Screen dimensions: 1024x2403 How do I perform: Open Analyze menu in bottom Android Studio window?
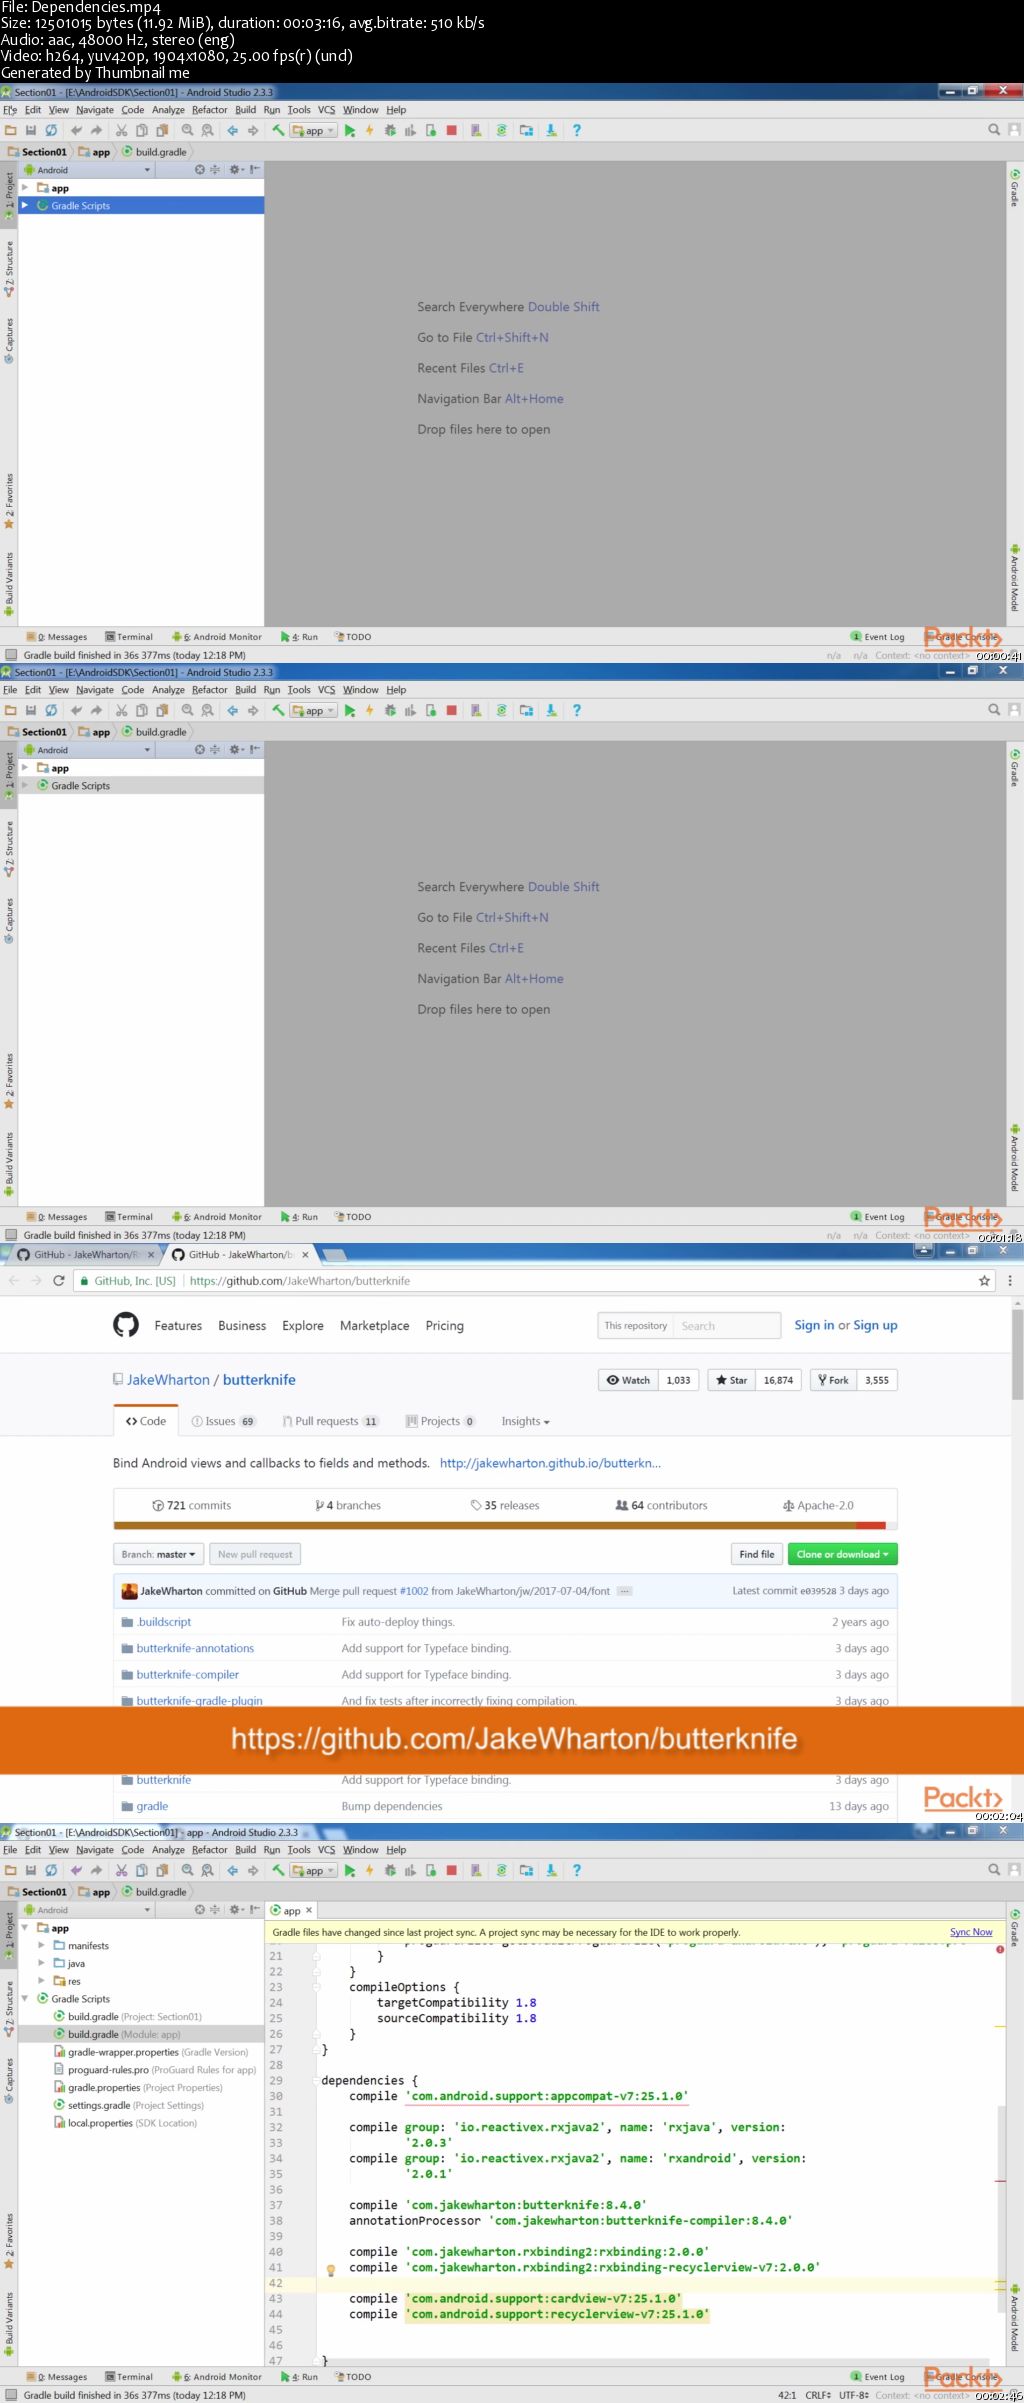coord(168,1850)
